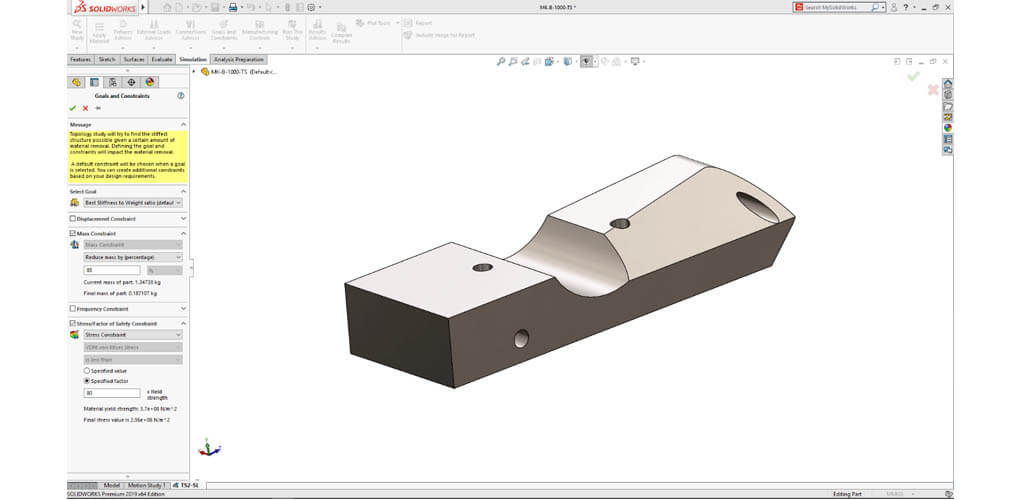Click the yield strength factor input field
Image resolution: width=1020 pixels, height=500 pixels.
click(112, 393)
